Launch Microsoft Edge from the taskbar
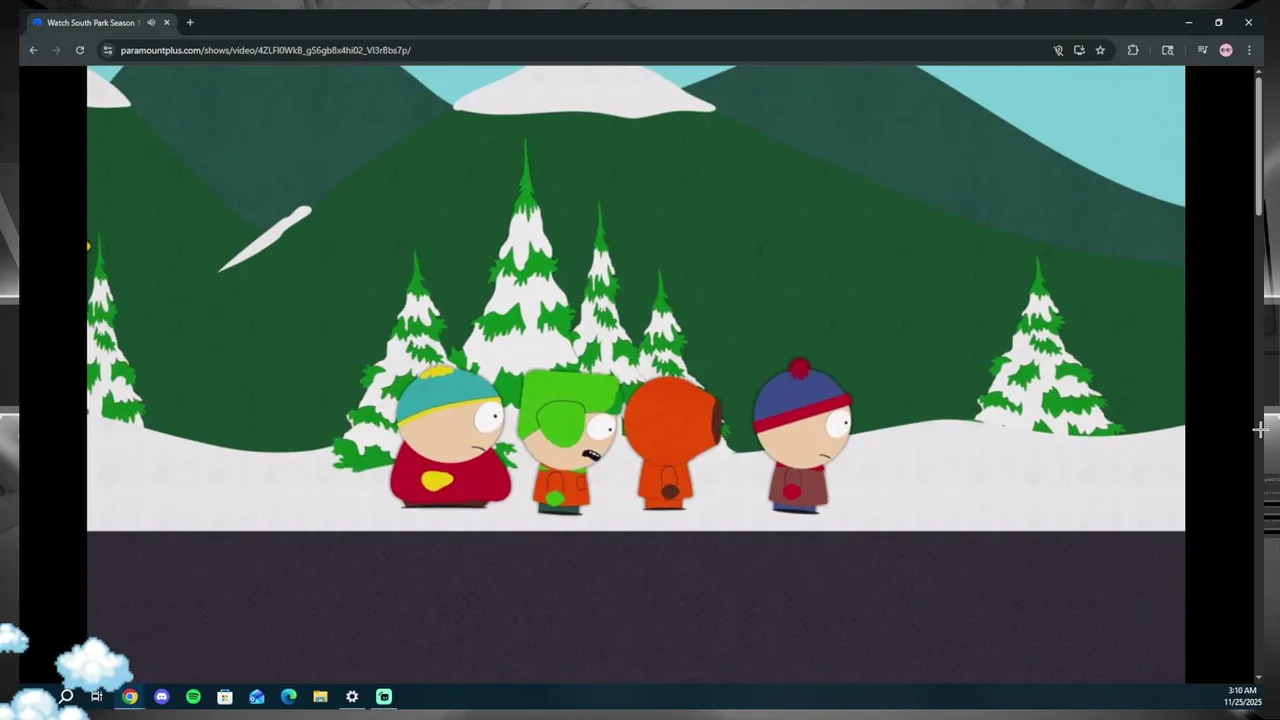The image size is (1280, 720). [x=289, y=696]
